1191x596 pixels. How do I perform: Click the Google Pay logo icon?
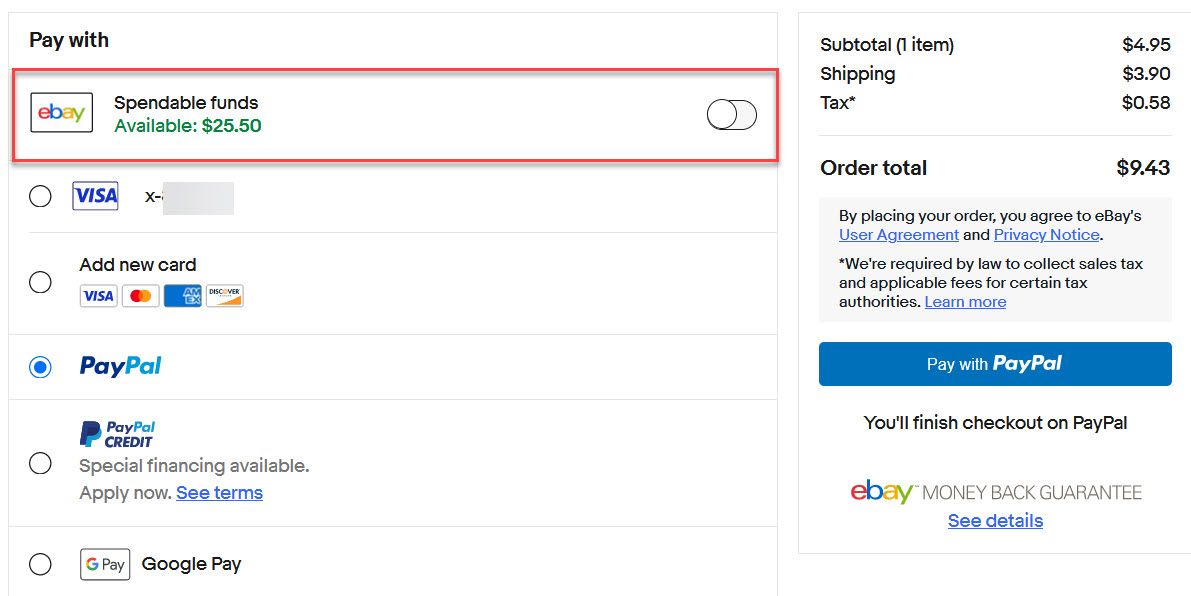pyautogui.click(x=105, y=564)
